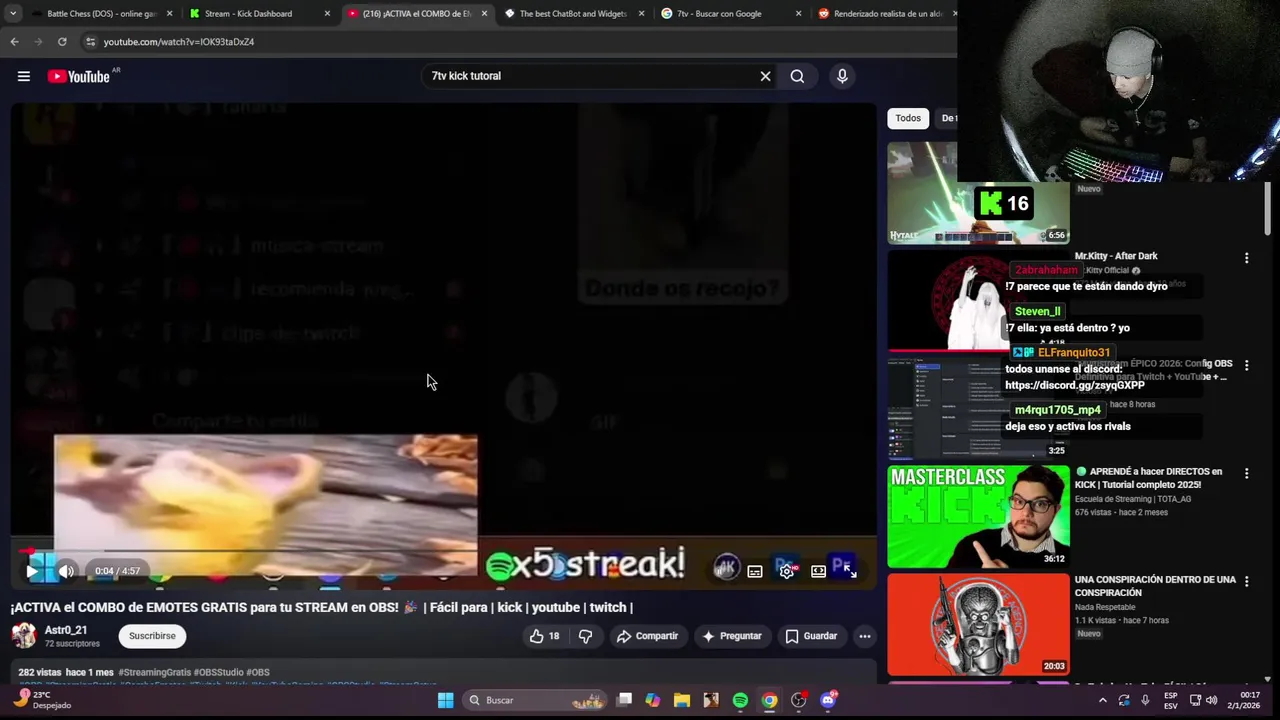
Task: Open options menu for APRENDÉ a hacer DIRECTOS video
Action: (x=1246, y=473)
